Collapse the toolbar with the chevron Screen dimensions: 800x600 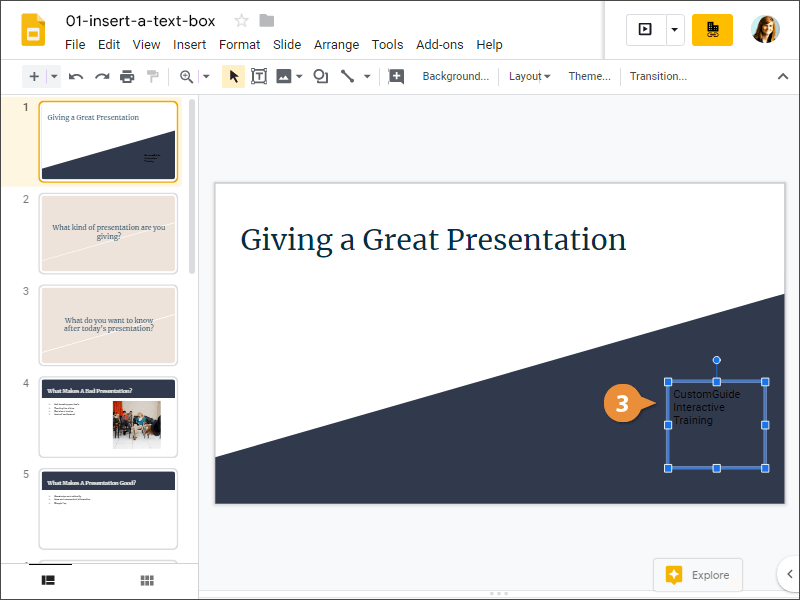click(x=781, y=76)
